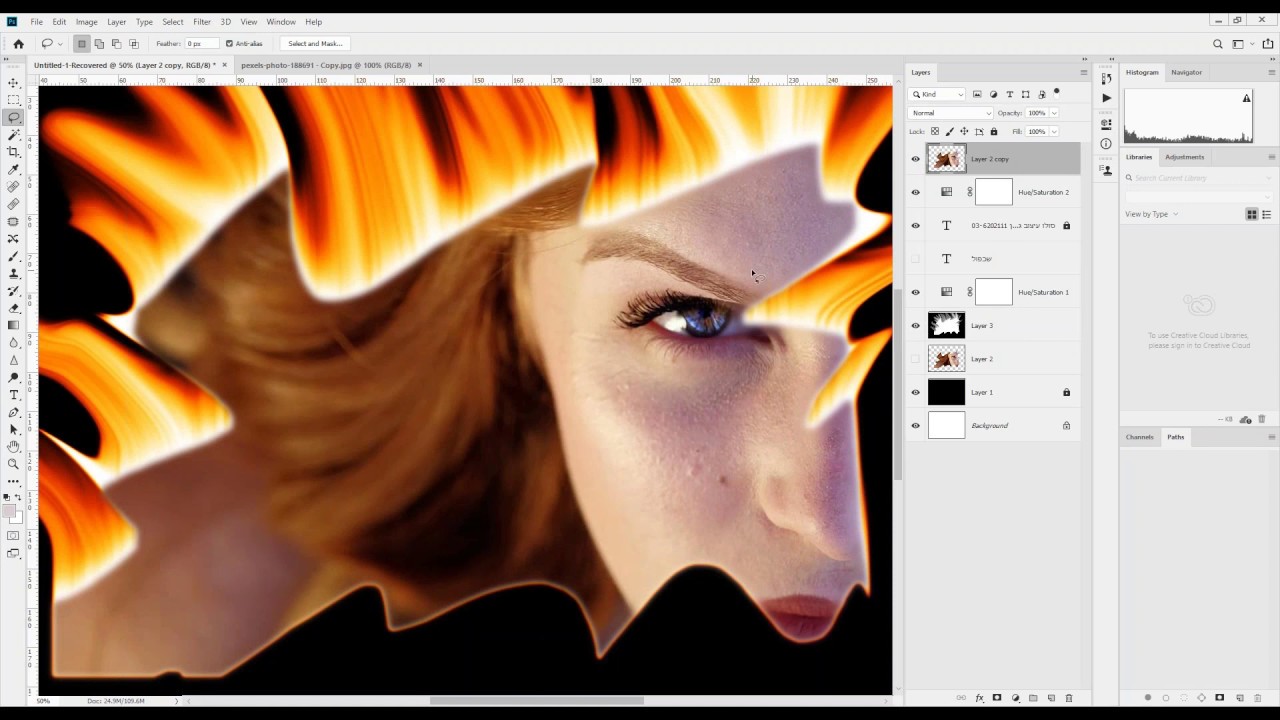1280x720 pixels.
Task: Open the Image menu
Action: [86, 21]
